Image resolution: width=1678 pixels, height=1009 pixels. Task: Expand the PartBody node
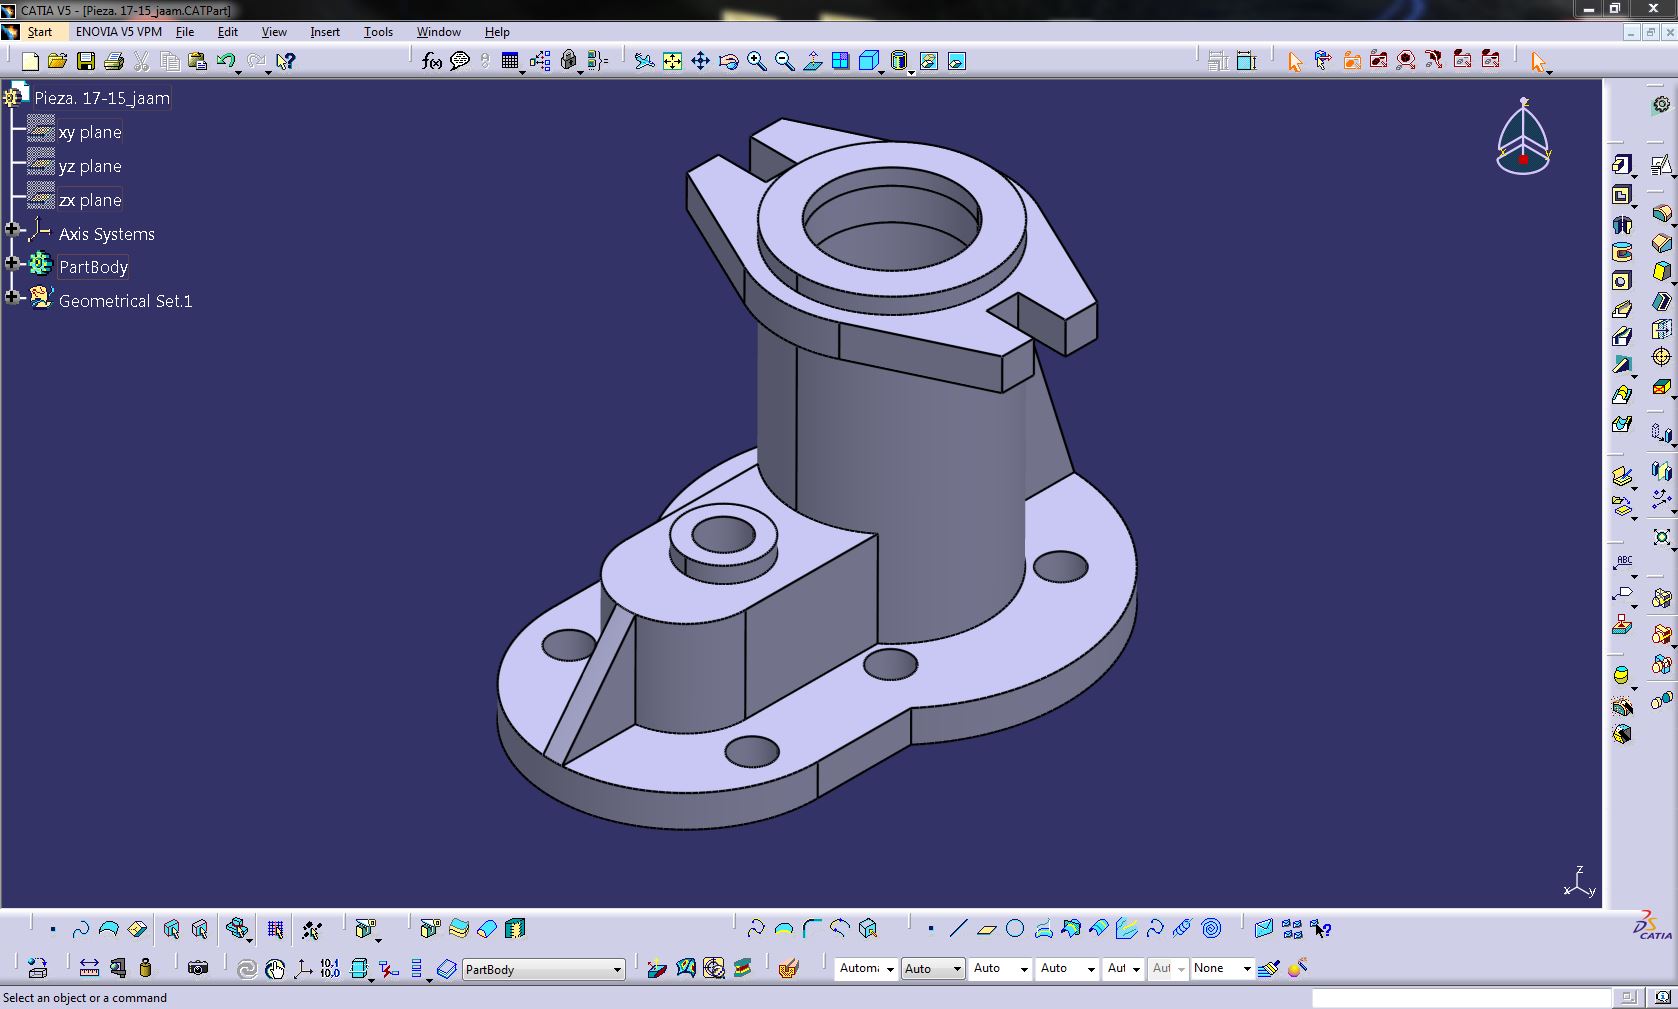(x=12, y=263)
